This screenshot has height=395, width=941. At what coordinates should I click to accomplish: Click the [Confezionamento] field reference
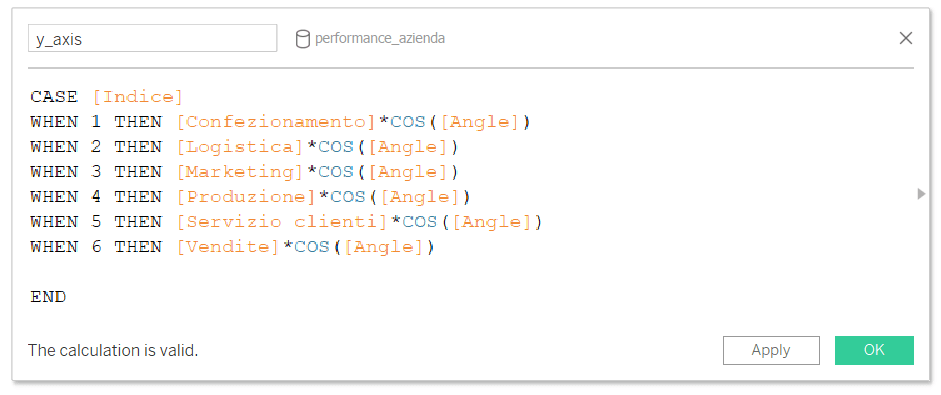click(277, 122)
